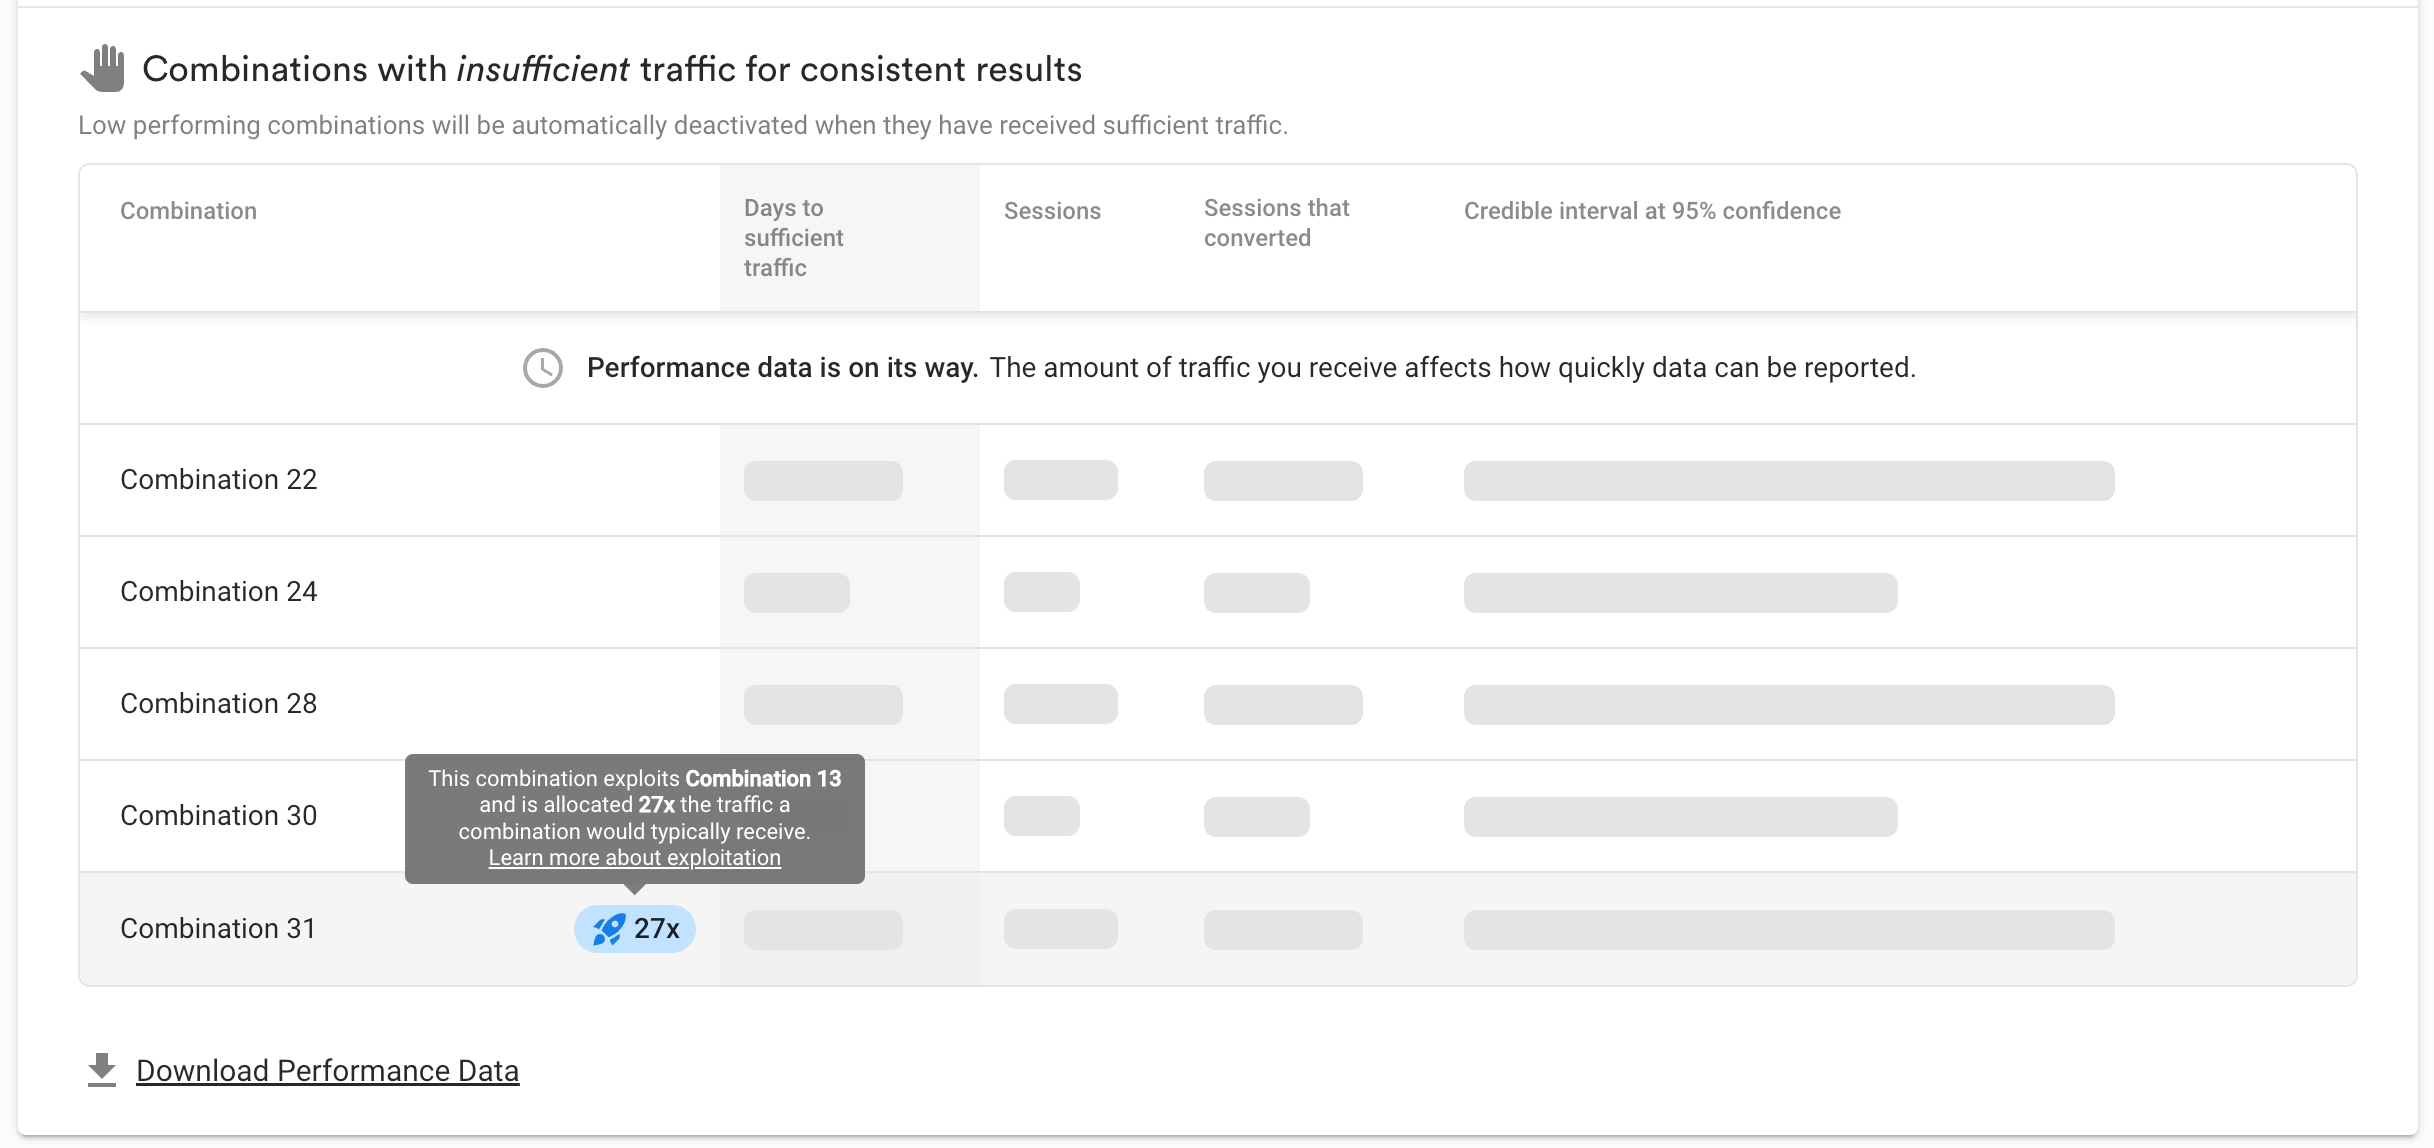Screen dimensions: 2434x1148
Task: Click the Sessions column header
Action: 1052,211
